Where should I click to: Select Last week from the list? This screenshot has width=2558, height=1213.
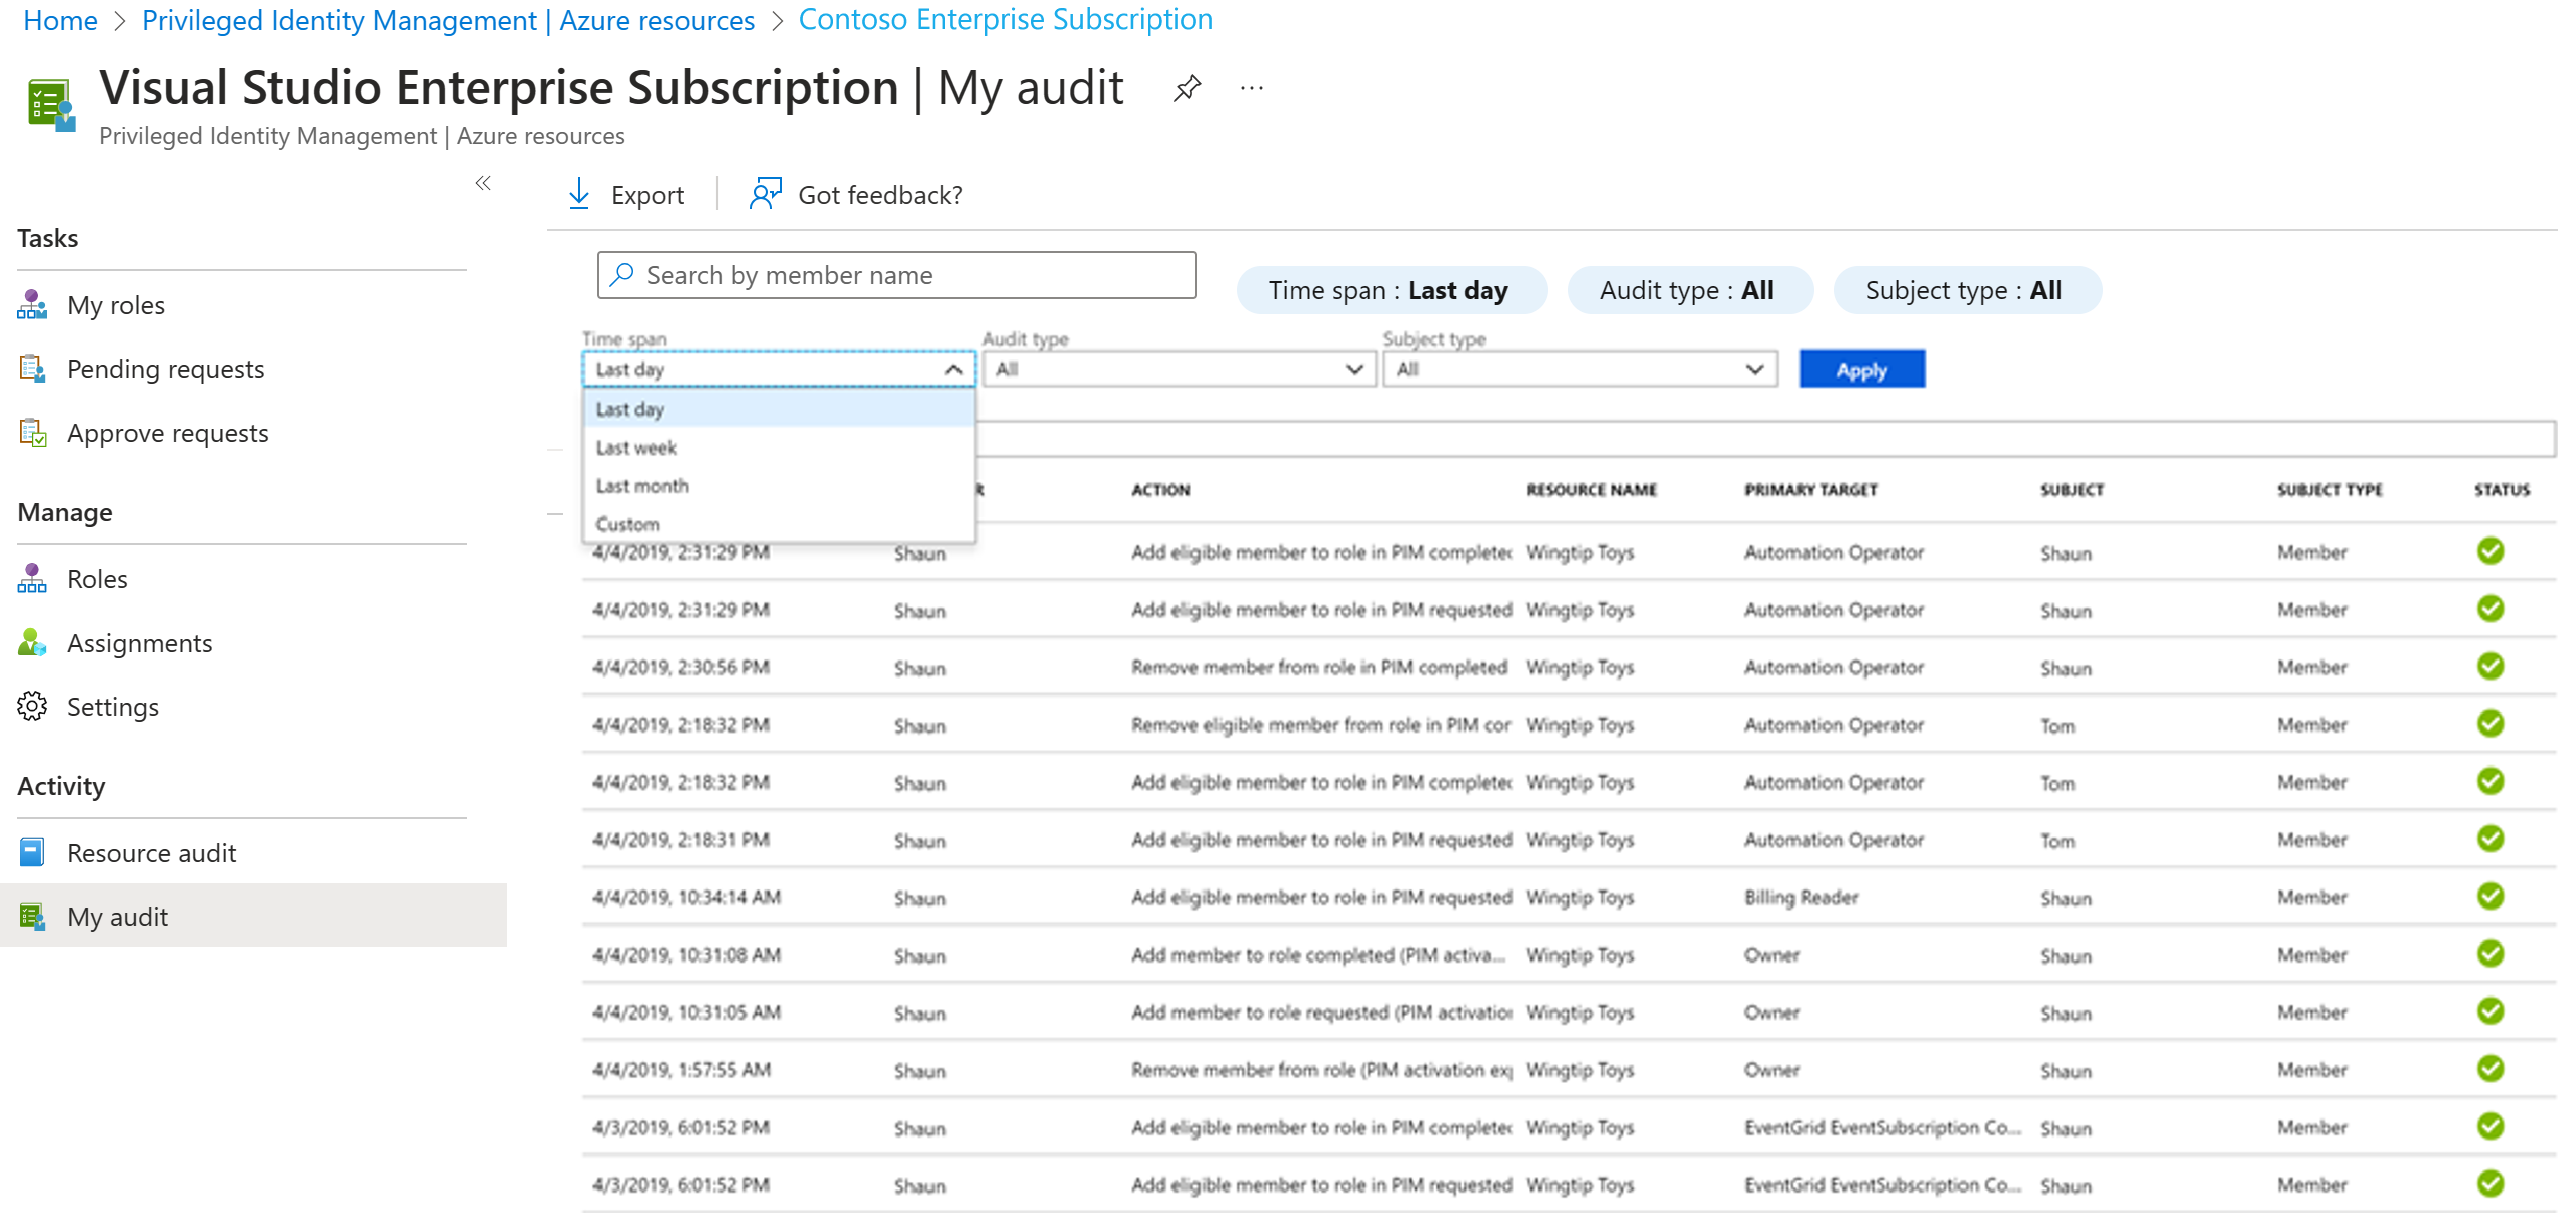pyautogui.click(x=637, y=448)
